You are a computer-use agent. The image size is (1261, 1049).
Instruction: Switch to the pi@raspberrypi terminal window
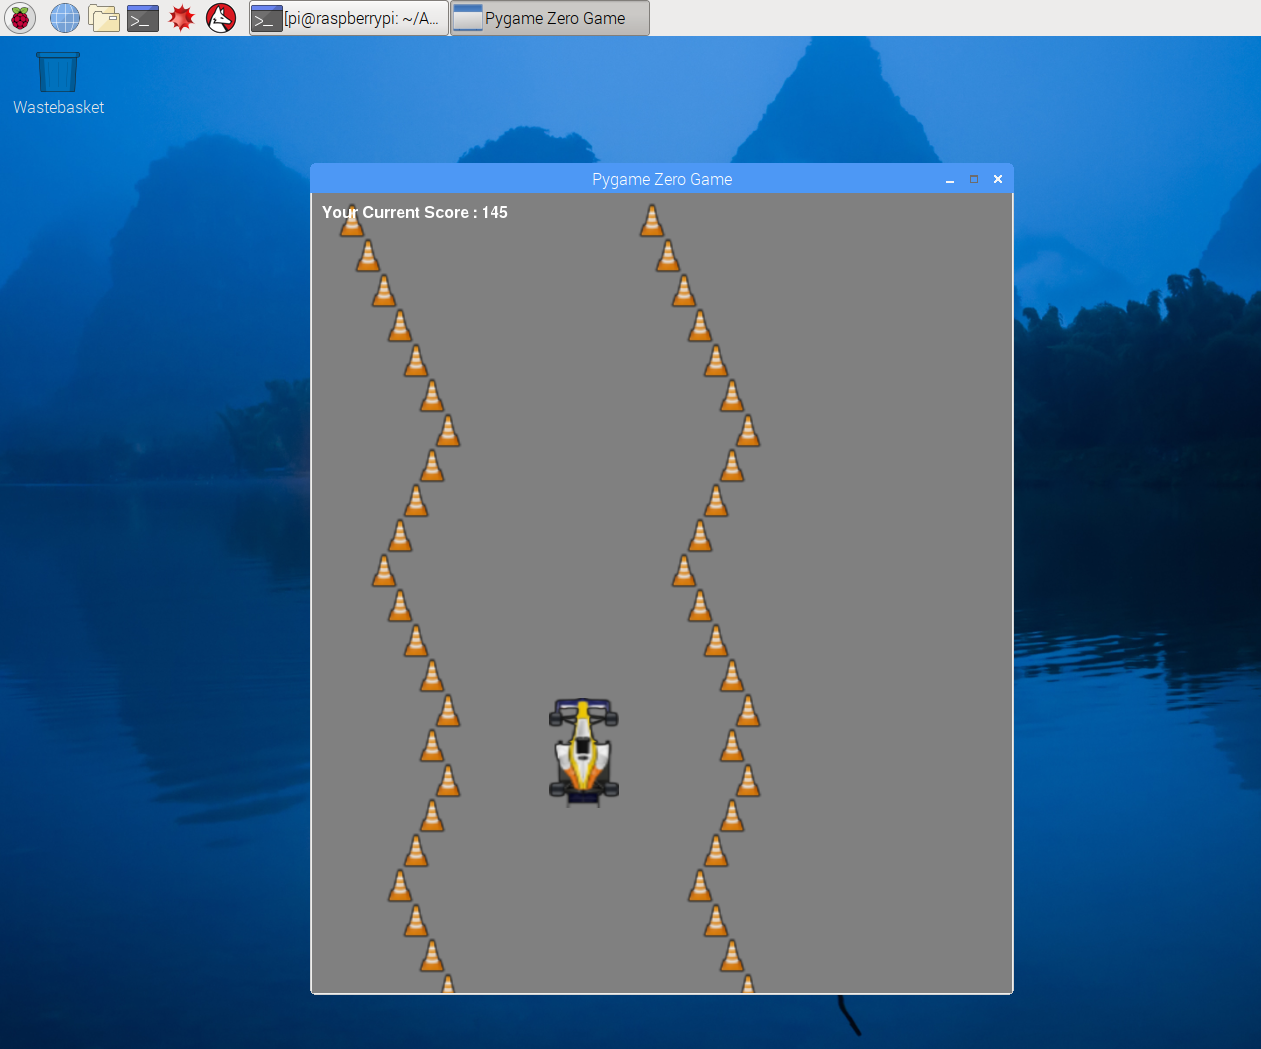pyautogui.click(x=347, y=17)
